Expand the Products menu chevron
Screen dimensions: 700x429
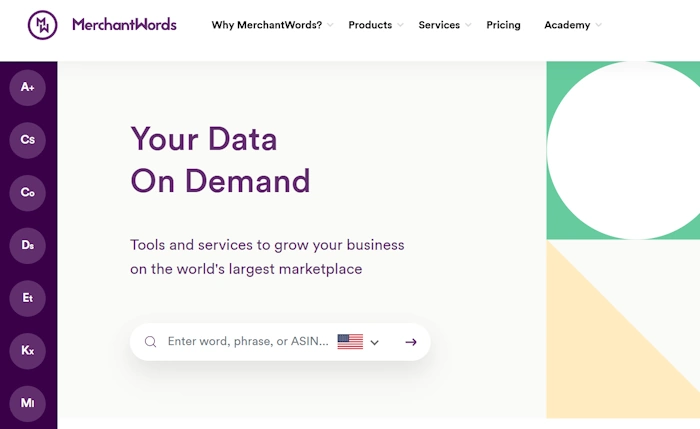tap(400, 25)
